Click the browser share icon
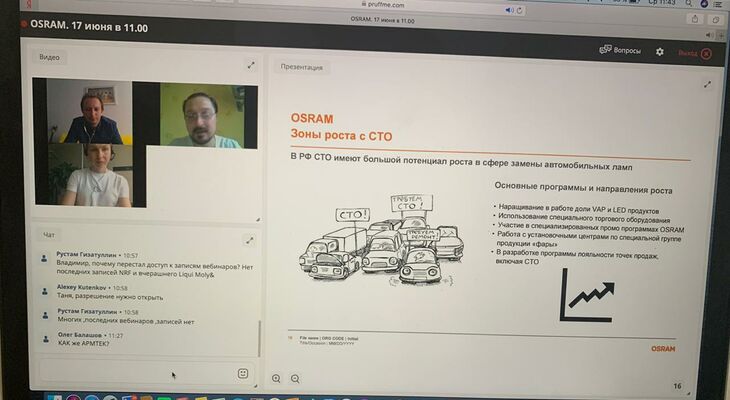The width and height of the screenshot is (730, 400). pos(695,19)
